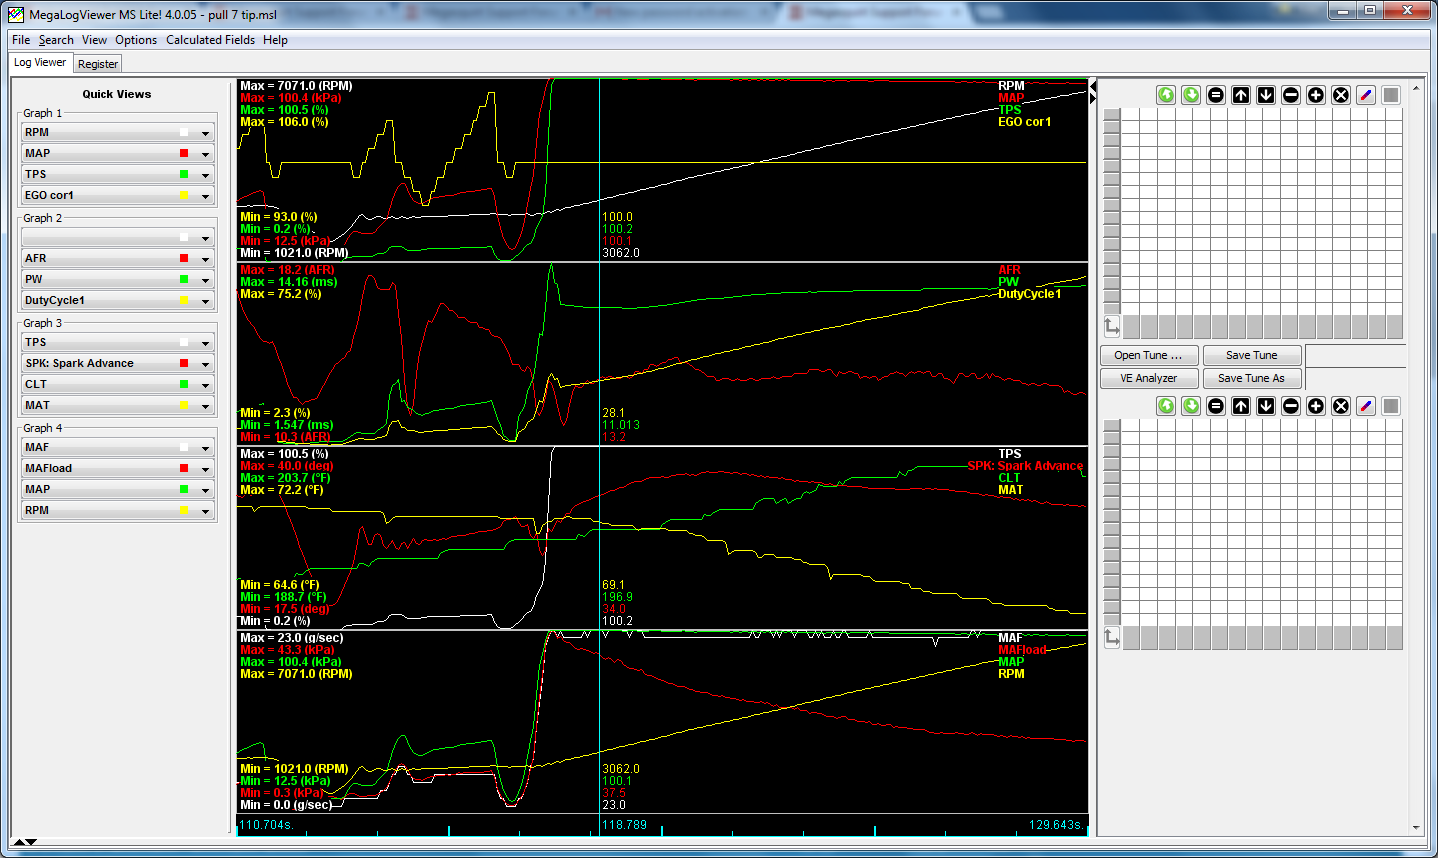This screenshot has height=858, width=1438.
Task: Open the Help menu
Action: (x=275, y=40)
